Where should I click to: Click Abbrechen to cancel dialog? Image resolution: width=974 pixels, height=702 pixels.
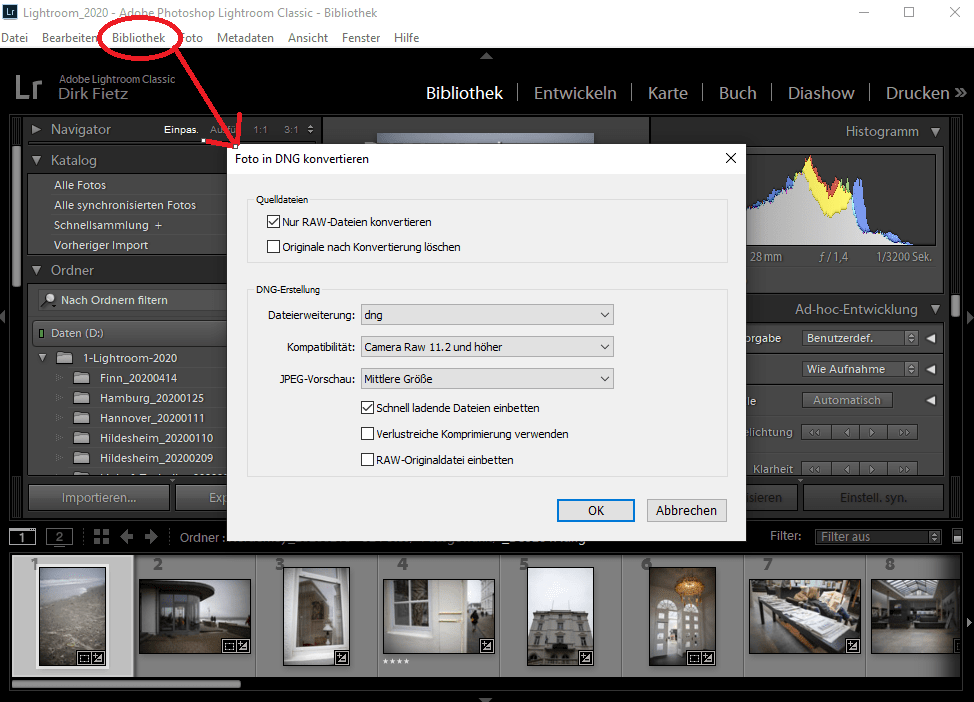pos(686,511)
